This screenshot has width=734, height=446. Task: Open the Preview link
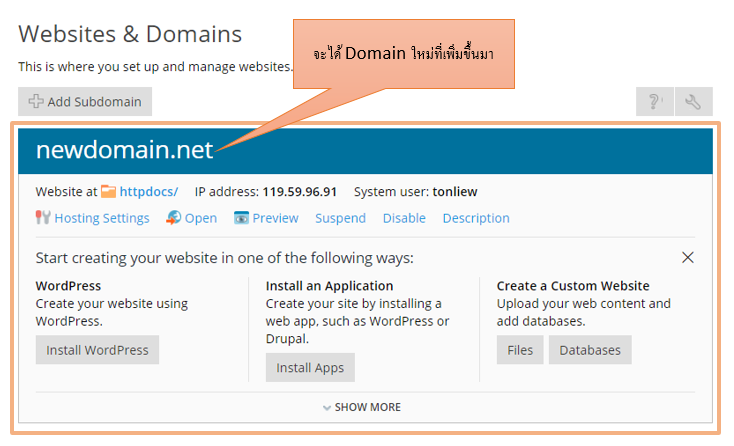click(275, 218)
